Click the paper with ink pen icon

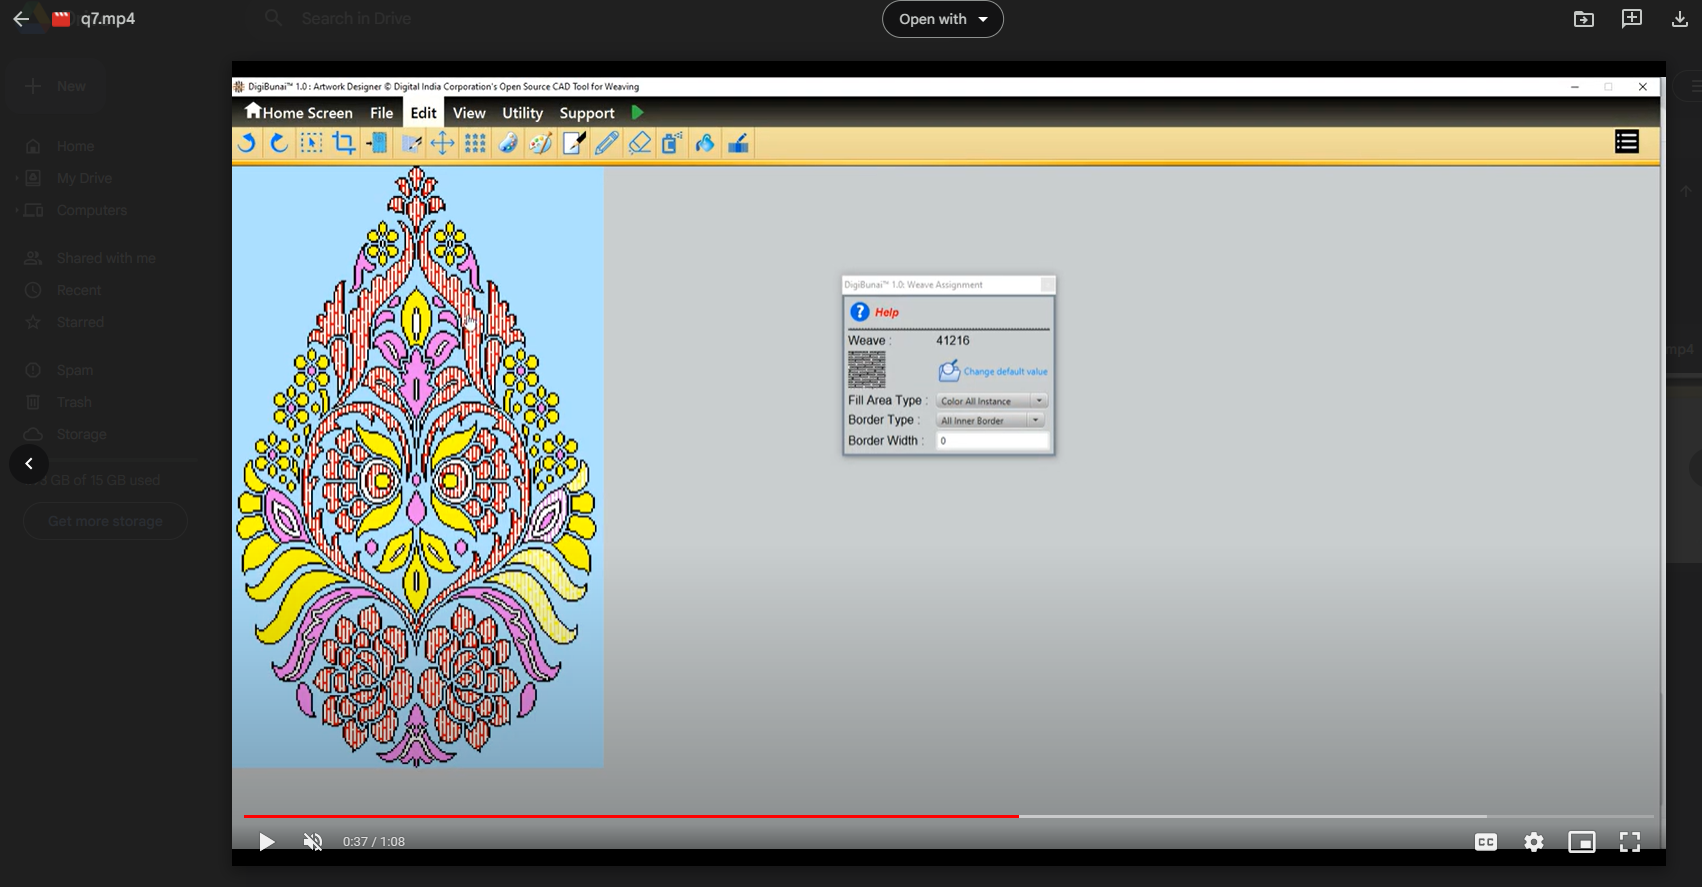tap(574, 143)
